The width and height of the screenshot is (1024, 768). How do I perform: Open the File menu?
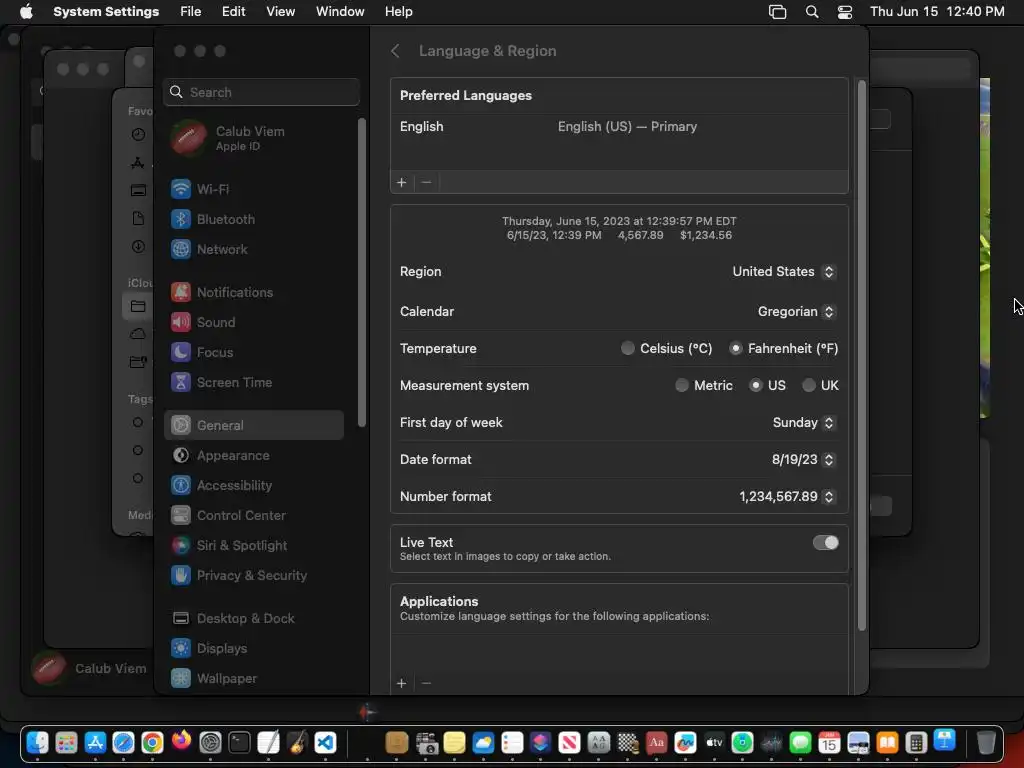pyautogui.click(x=191, y=12)
